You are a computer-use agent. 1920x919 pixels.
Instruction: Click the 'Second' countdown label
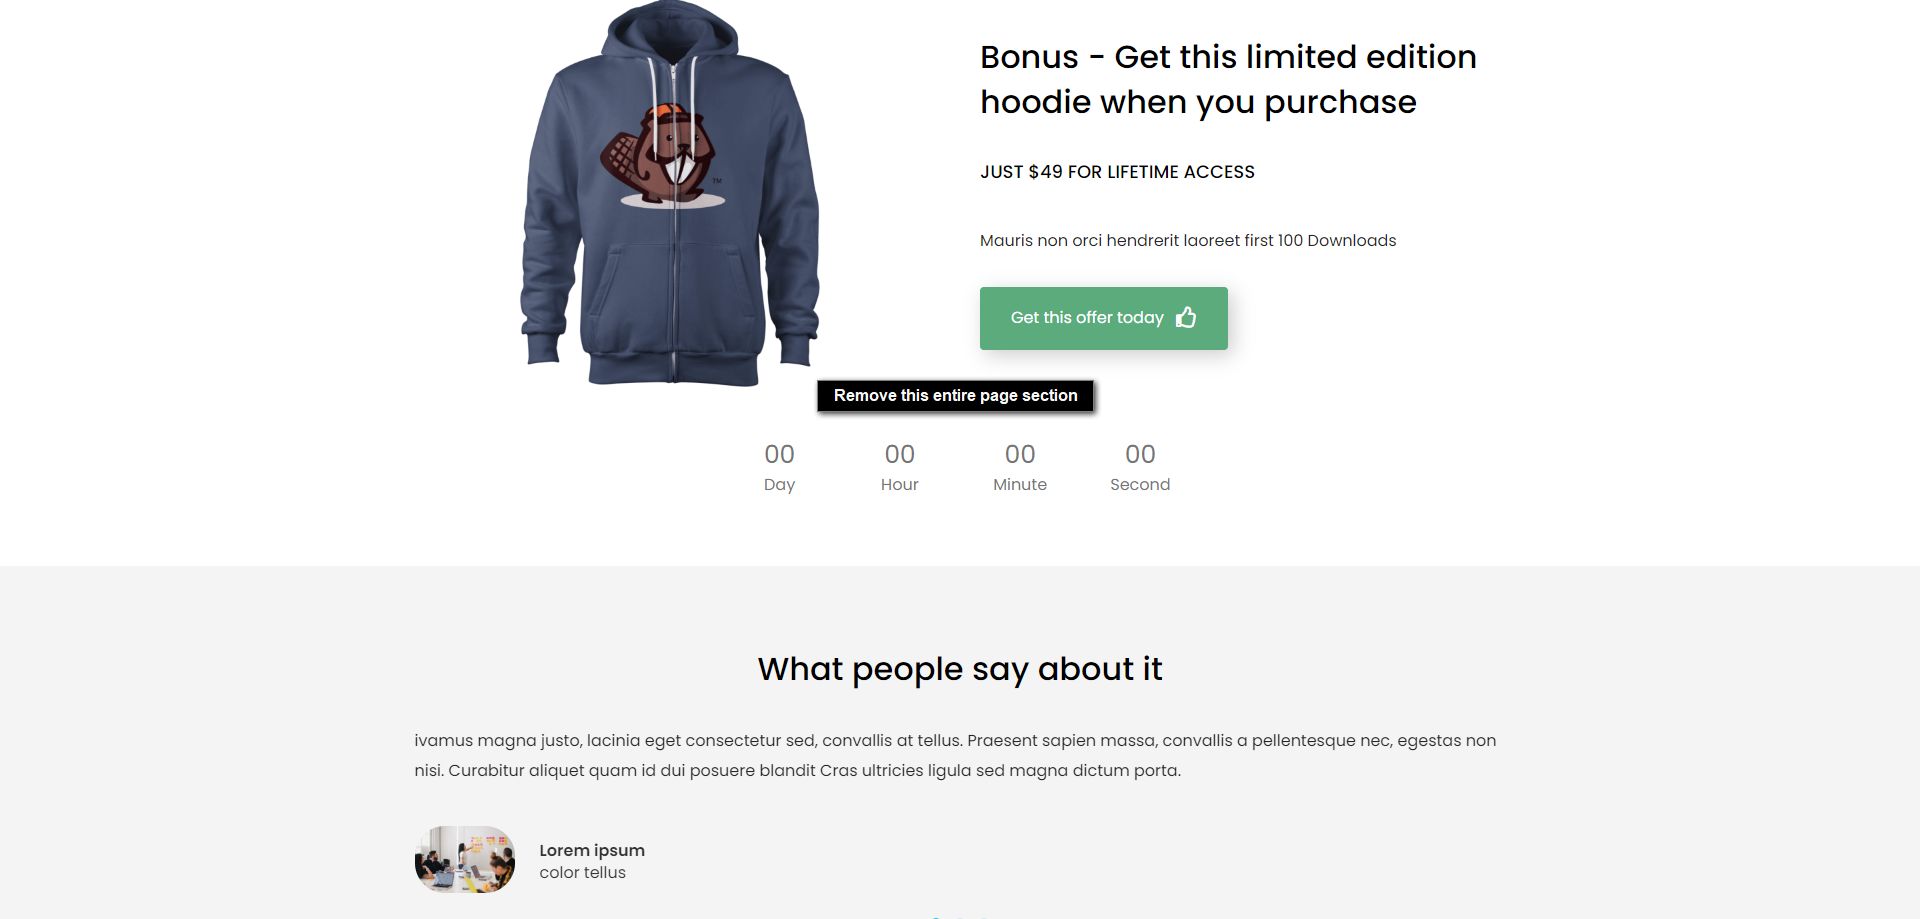coord(1140,485)
